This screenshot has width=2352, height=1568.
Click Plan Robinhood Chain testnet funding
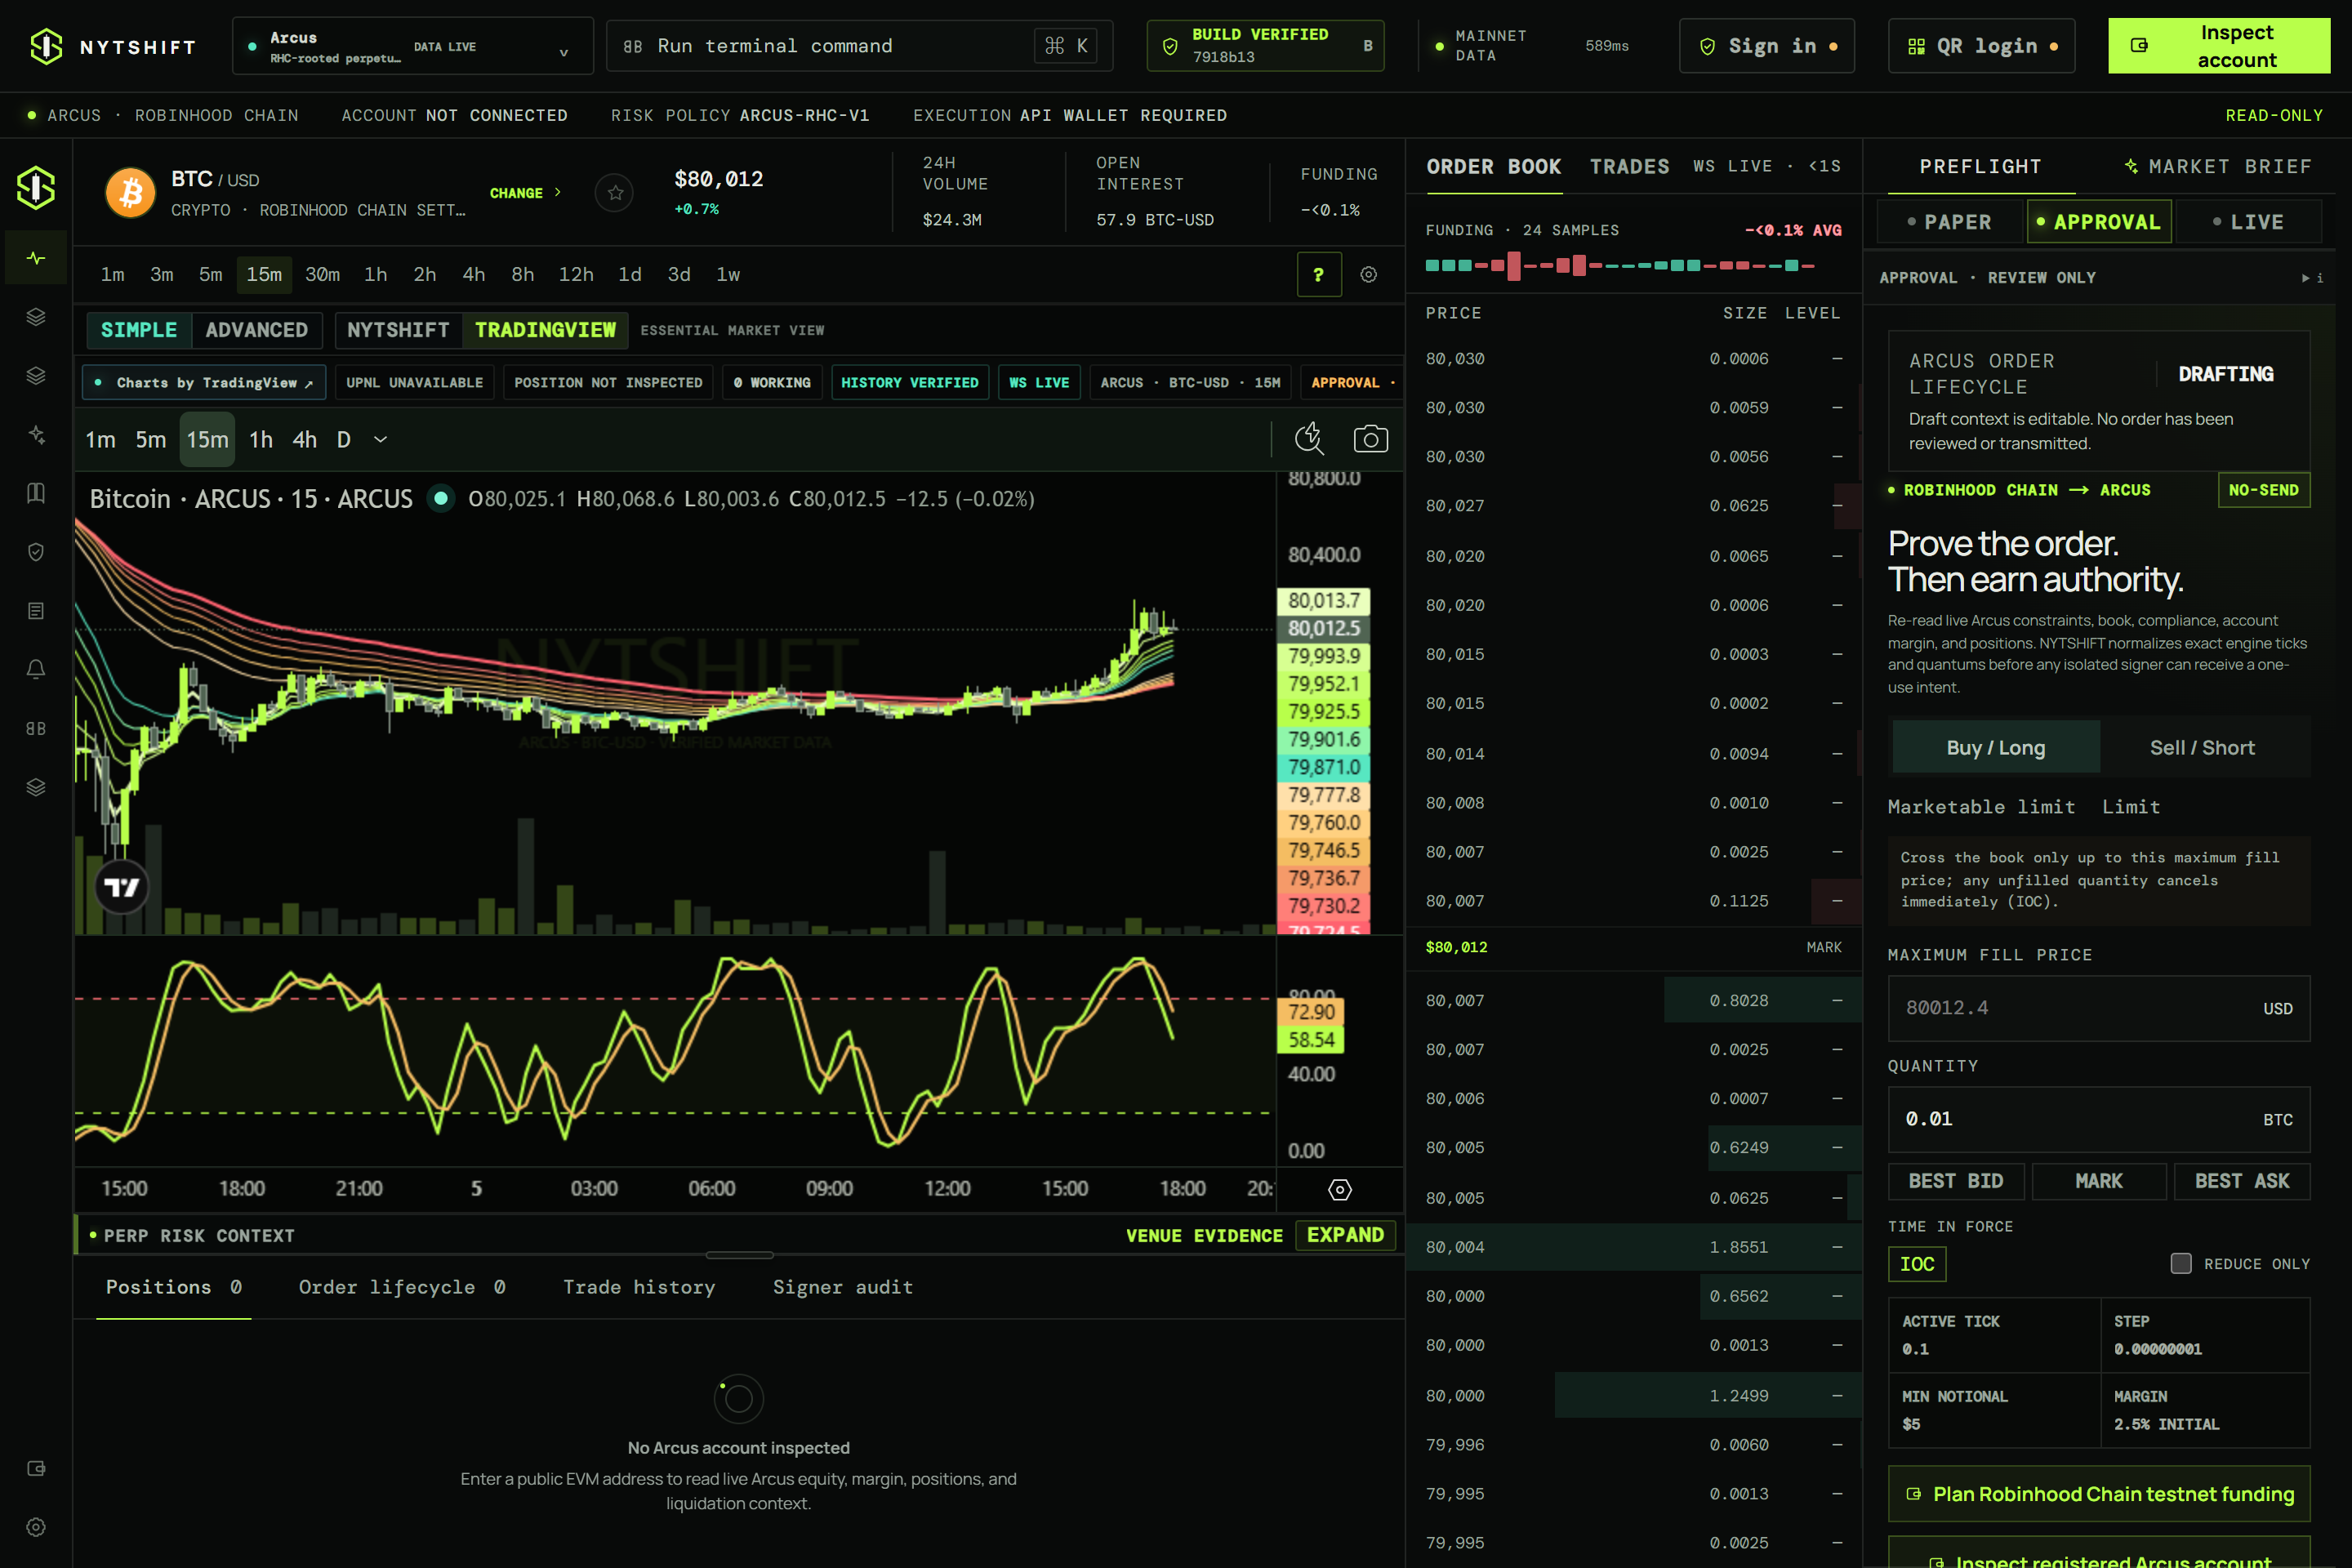pyautogui.click(x=2099, y=1494)
